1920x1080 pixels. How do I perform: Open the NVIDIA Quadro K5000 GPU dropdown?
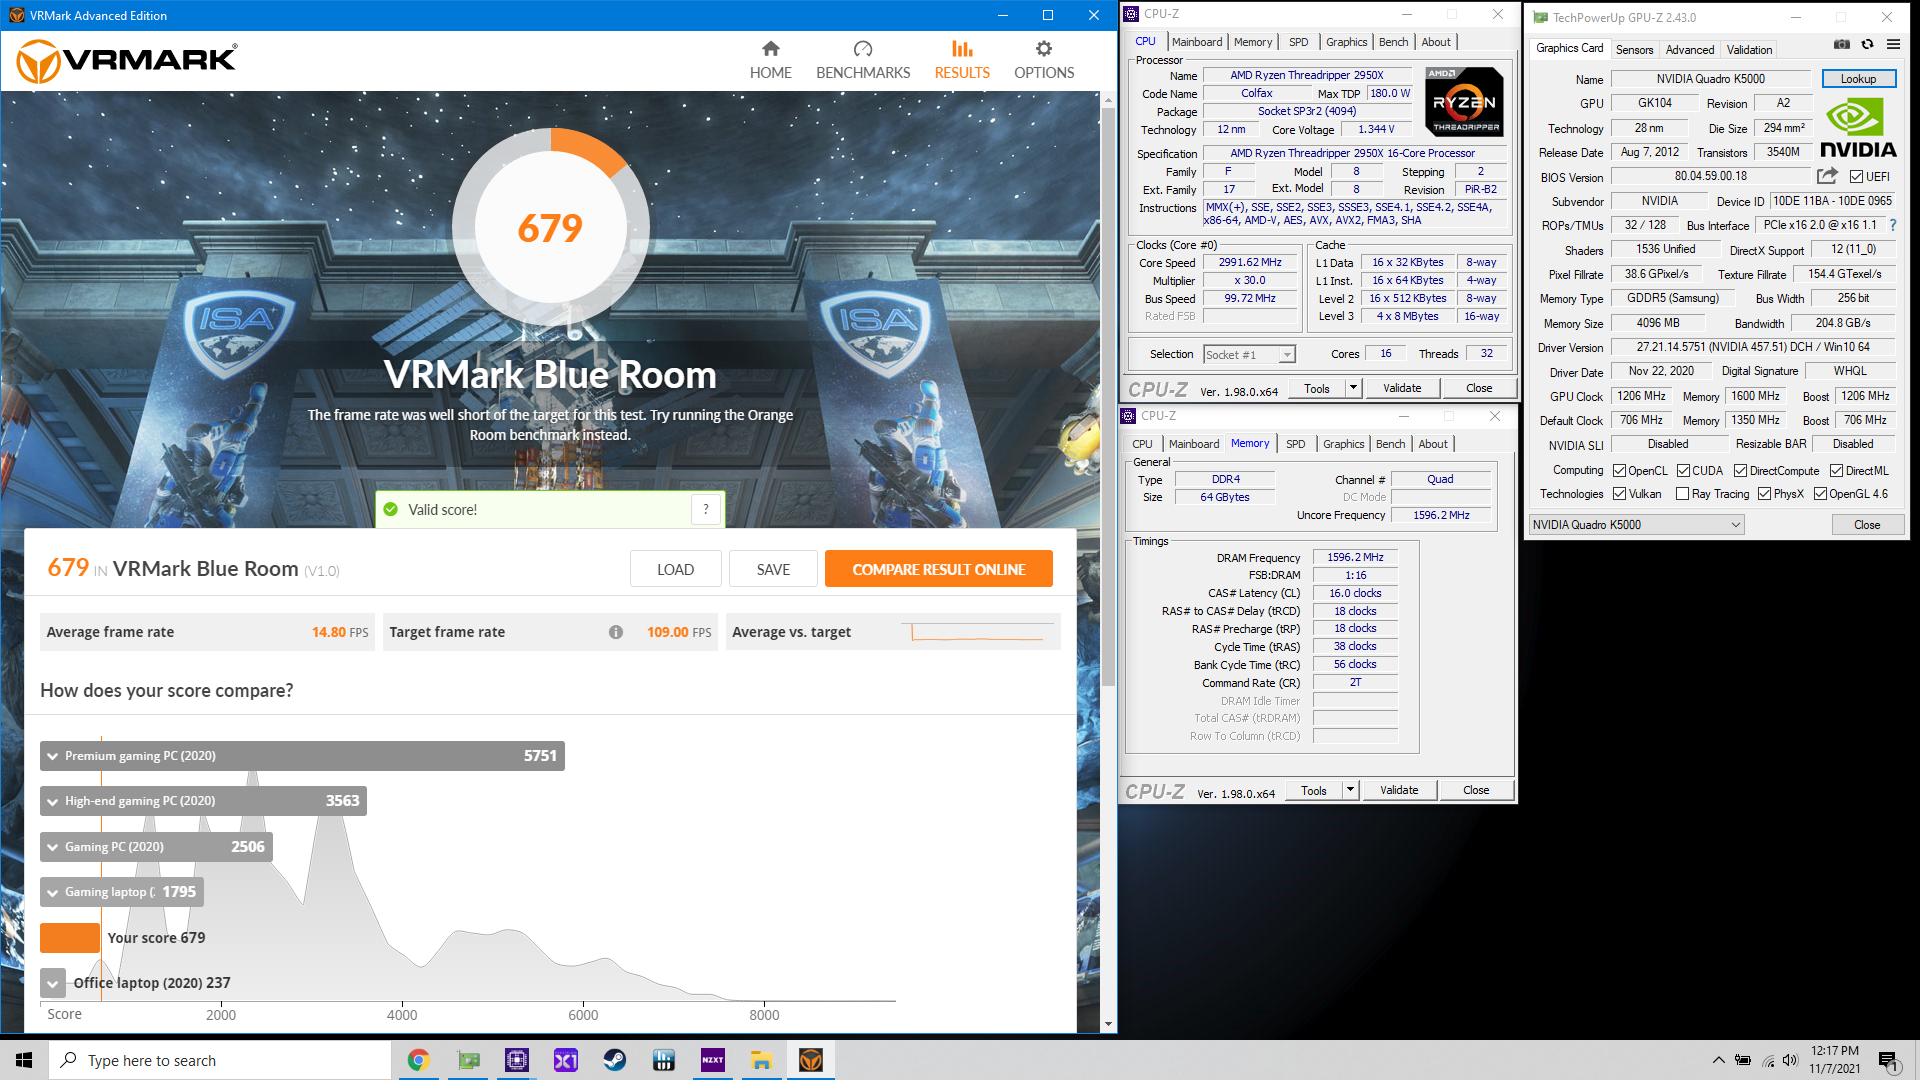pyautogui.click(x=1637, y=525)
